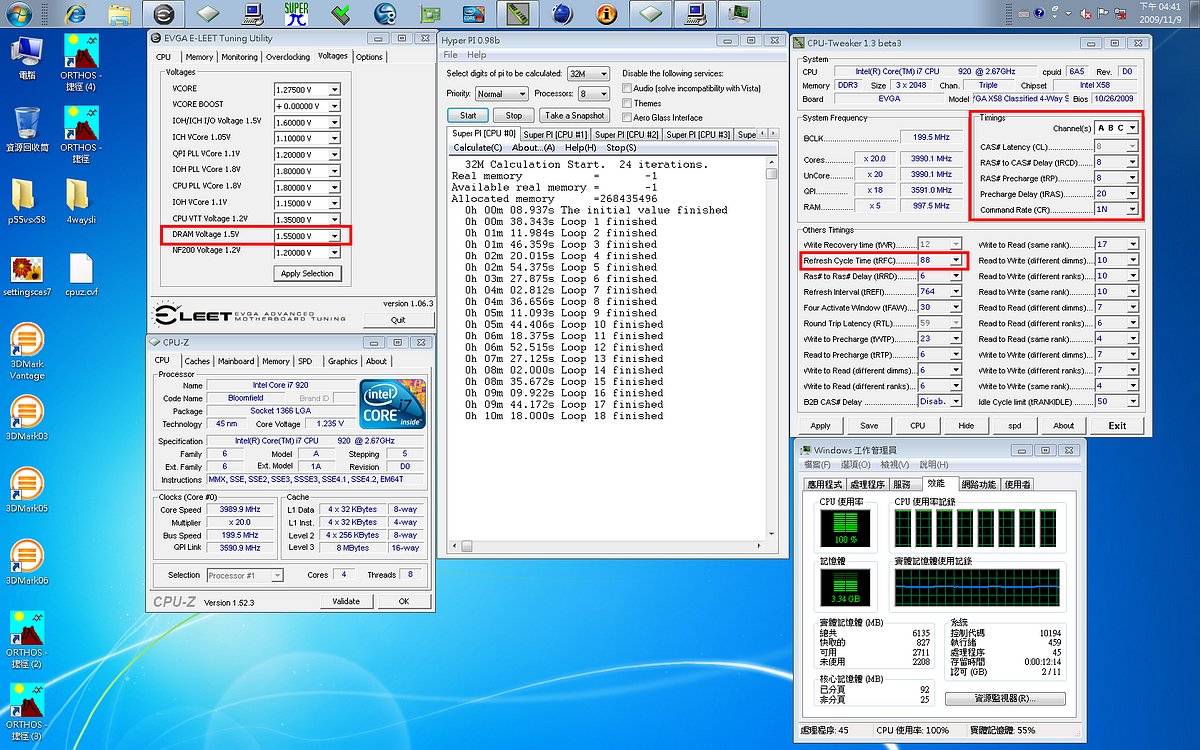Open the Resource Monitor button in Task Manager

1005,698
